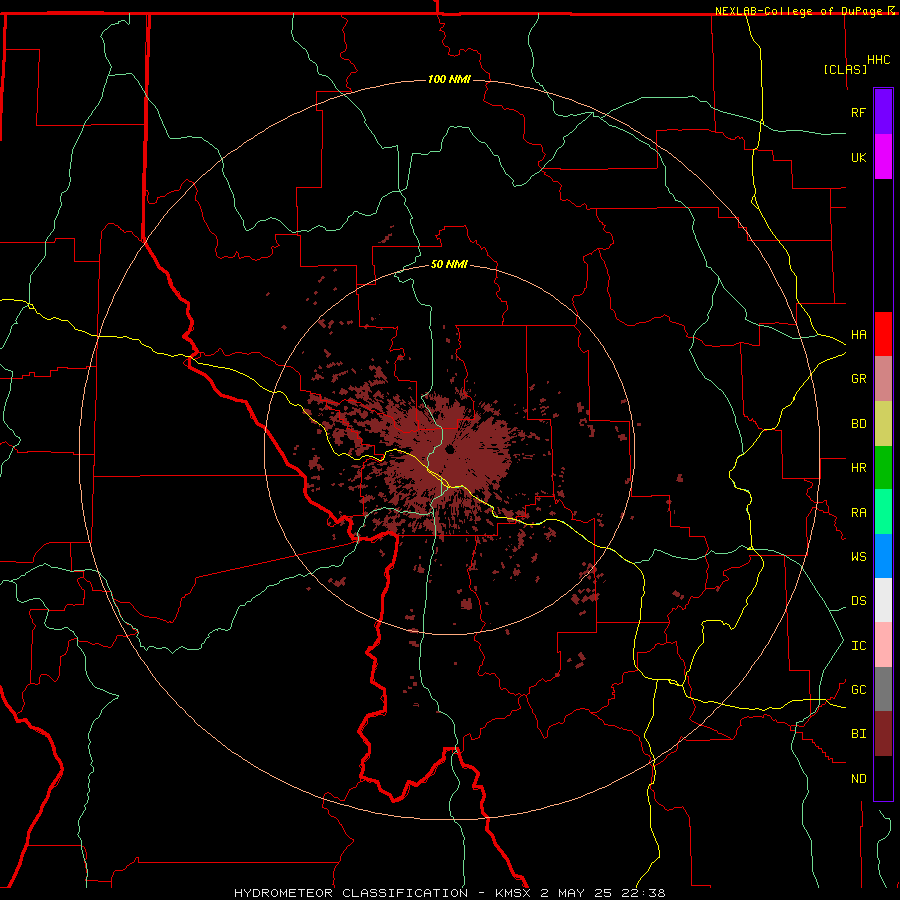The height and width of the screenshot is (900, 900).
Task: Pick the RA mint-green legend swatch
Action: pos(883,511)
